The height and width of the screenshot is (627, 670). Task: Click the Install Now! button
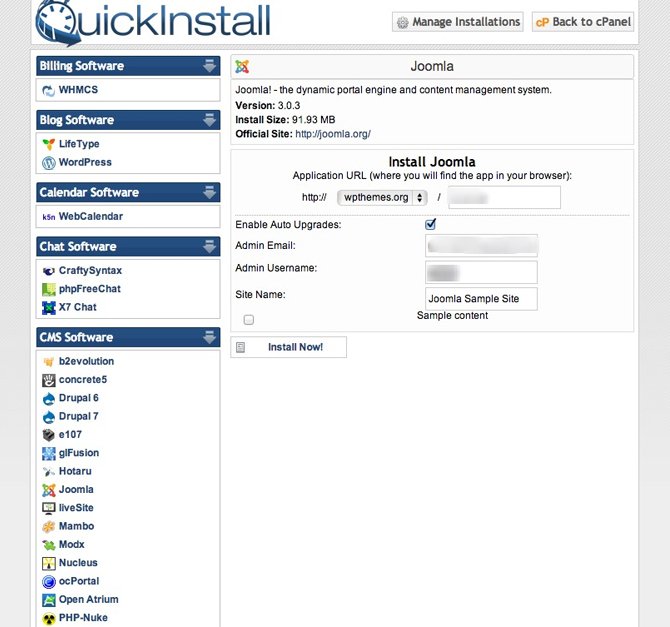pyautogui.click(x=288, y=347)
